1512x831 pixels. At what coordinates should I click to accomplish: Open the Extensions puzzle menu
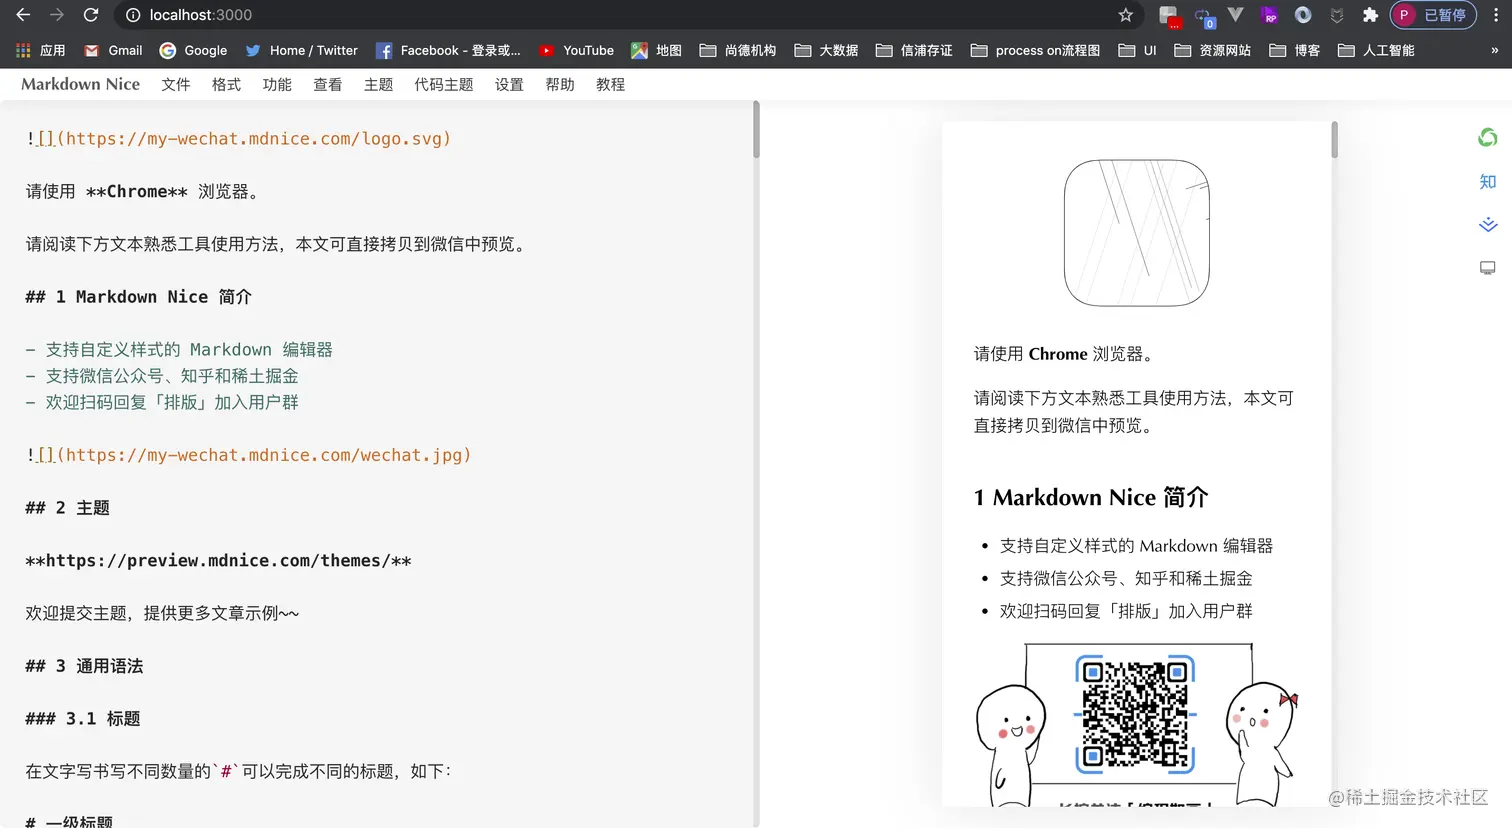(1370, 15)
